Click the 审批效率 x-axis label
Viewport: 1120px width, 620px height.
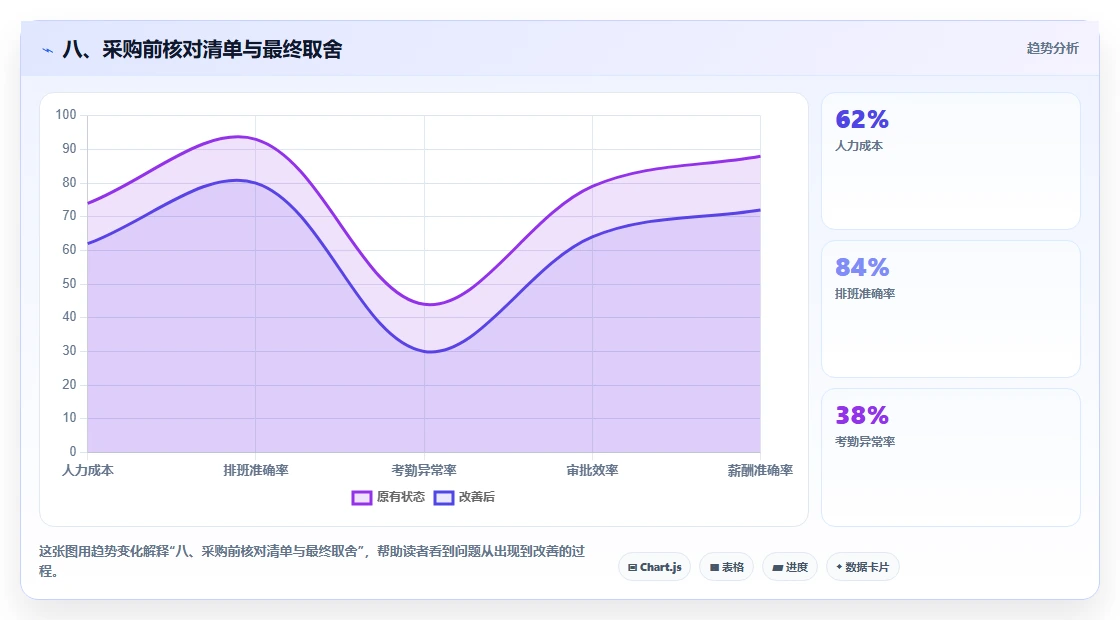[592, 470]
